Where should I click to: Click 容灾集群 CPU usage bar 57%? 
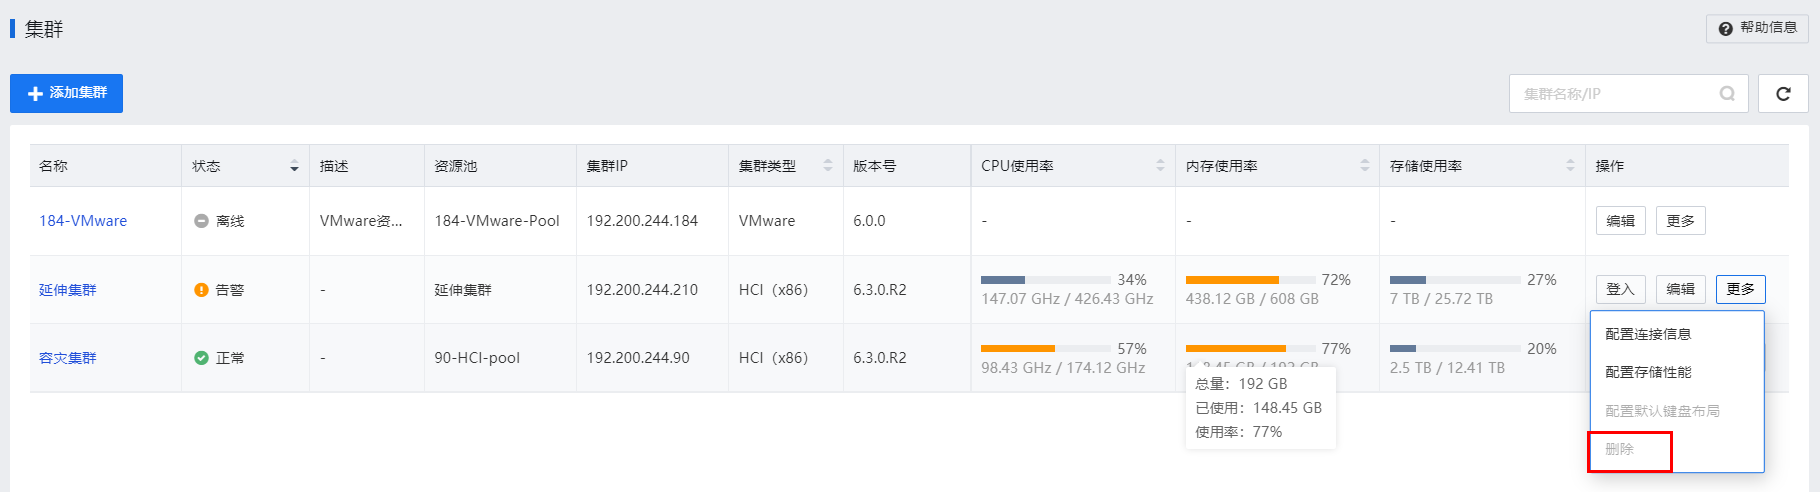(x=1046, y=349)
